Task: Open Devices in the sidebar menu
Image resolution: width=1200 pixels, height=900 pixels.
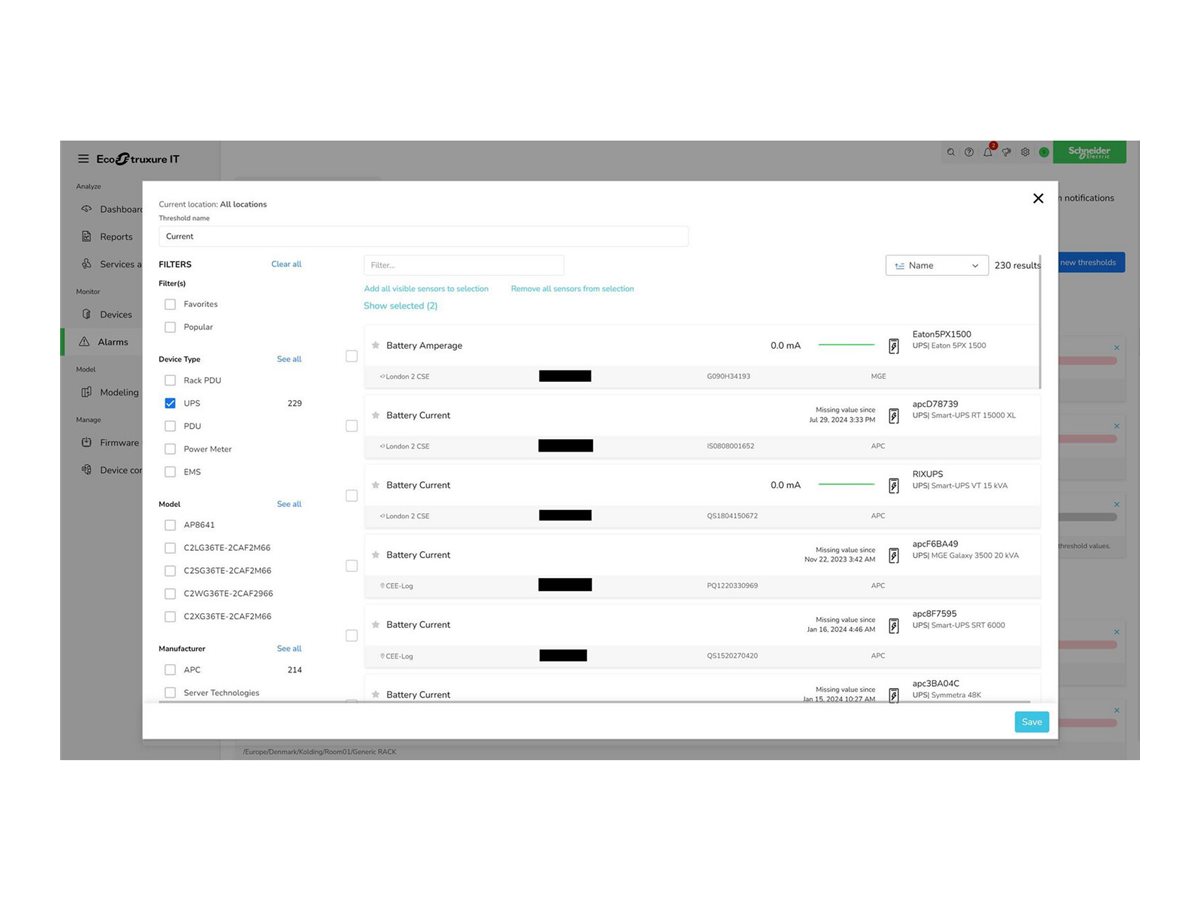Action: (x=116, y=315)
